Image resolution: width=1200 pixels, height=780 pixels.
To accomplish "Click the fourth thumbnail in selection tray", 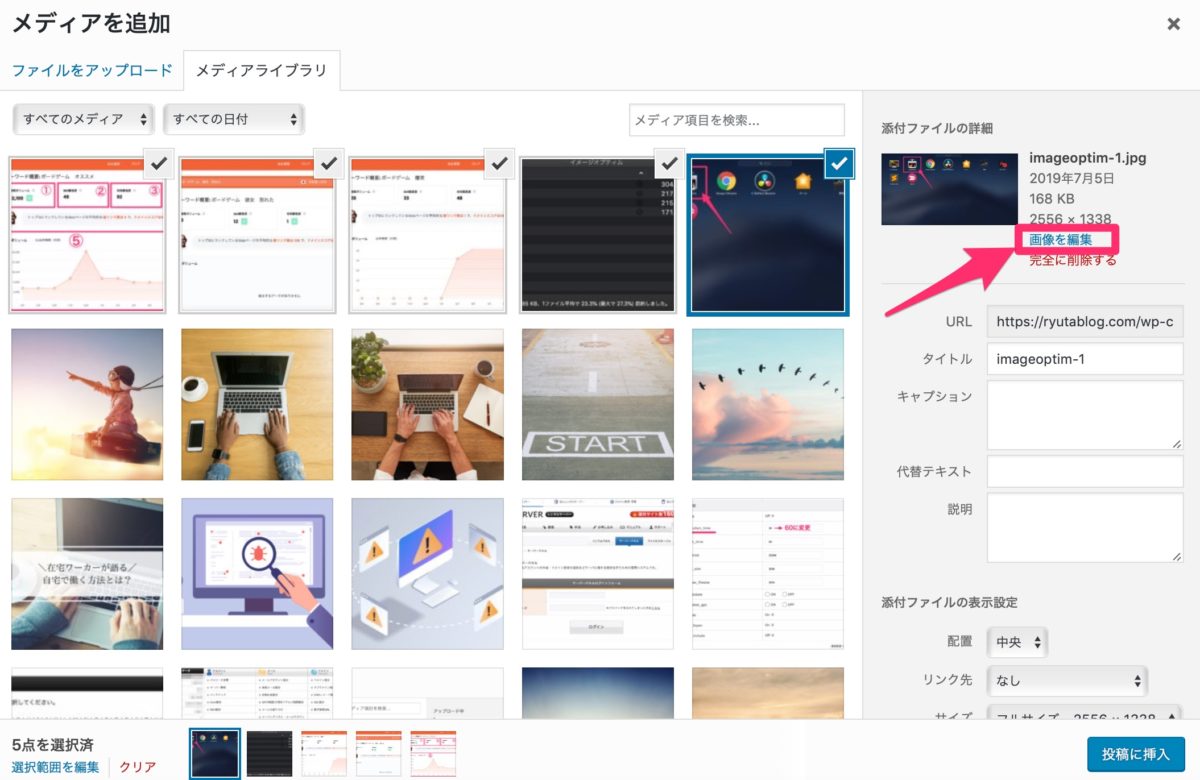I will 379,754.
